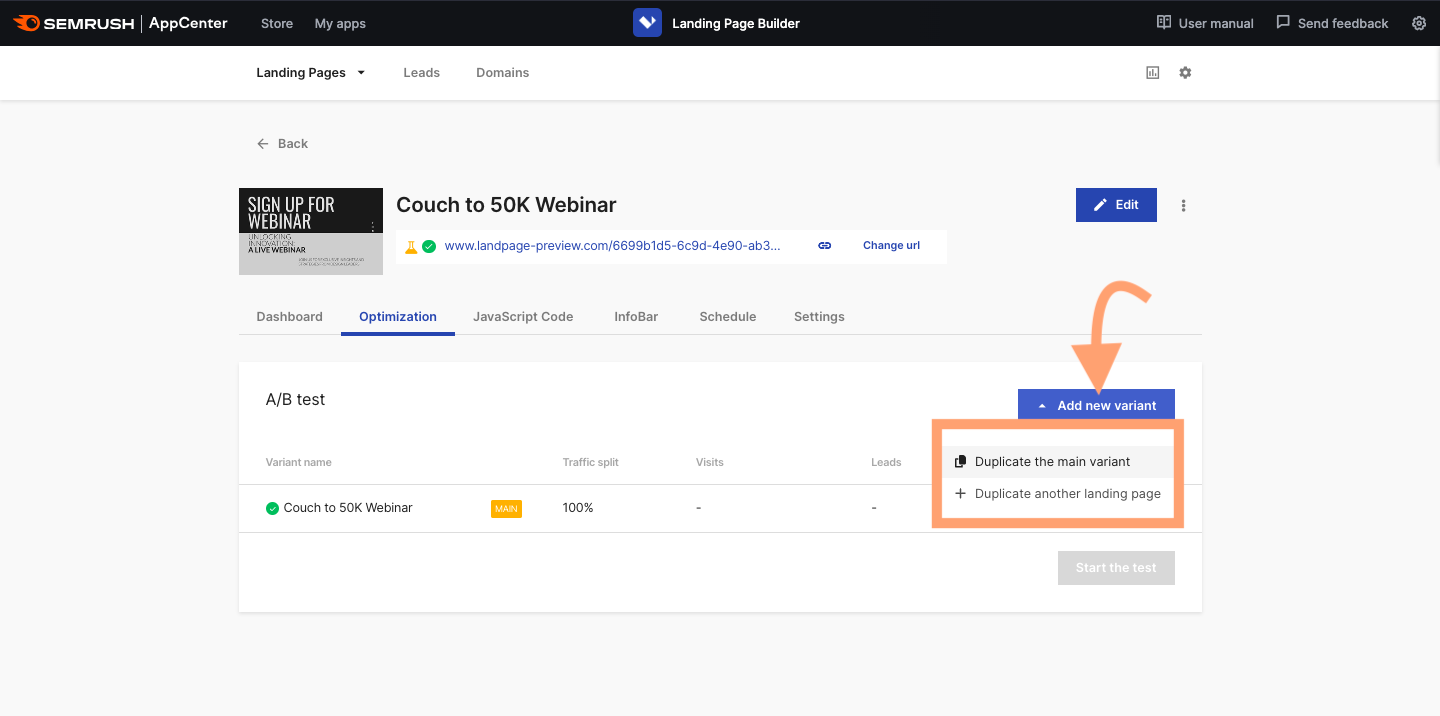This screenshot has height=716, width=1440.
Task: Click the Edit button
Action: (1116, 204)
